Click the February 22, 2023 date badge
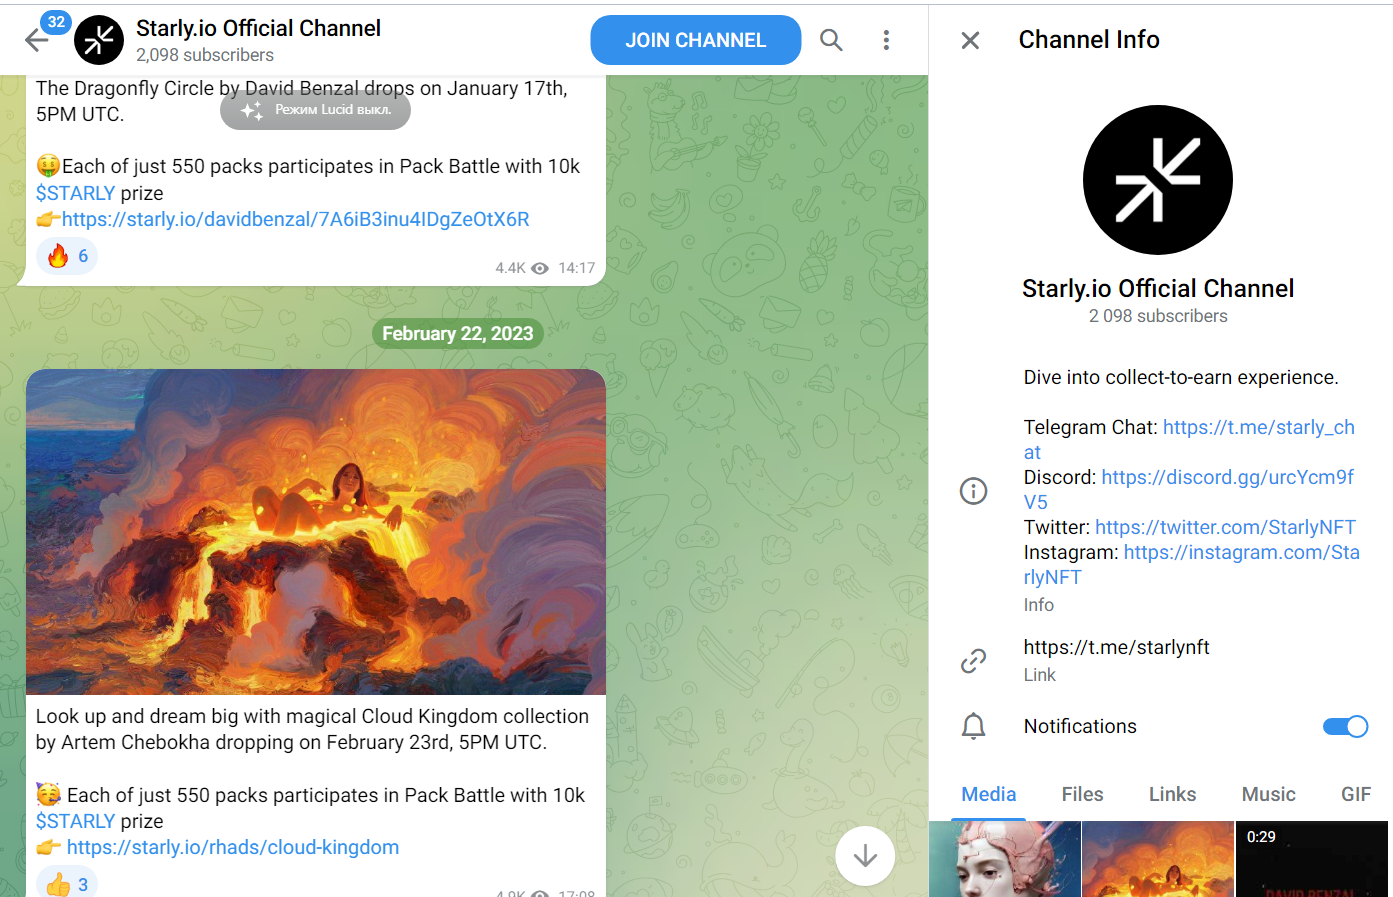Screen dimensions: 1393x897 pyautogui.click(x=458, y=333)
